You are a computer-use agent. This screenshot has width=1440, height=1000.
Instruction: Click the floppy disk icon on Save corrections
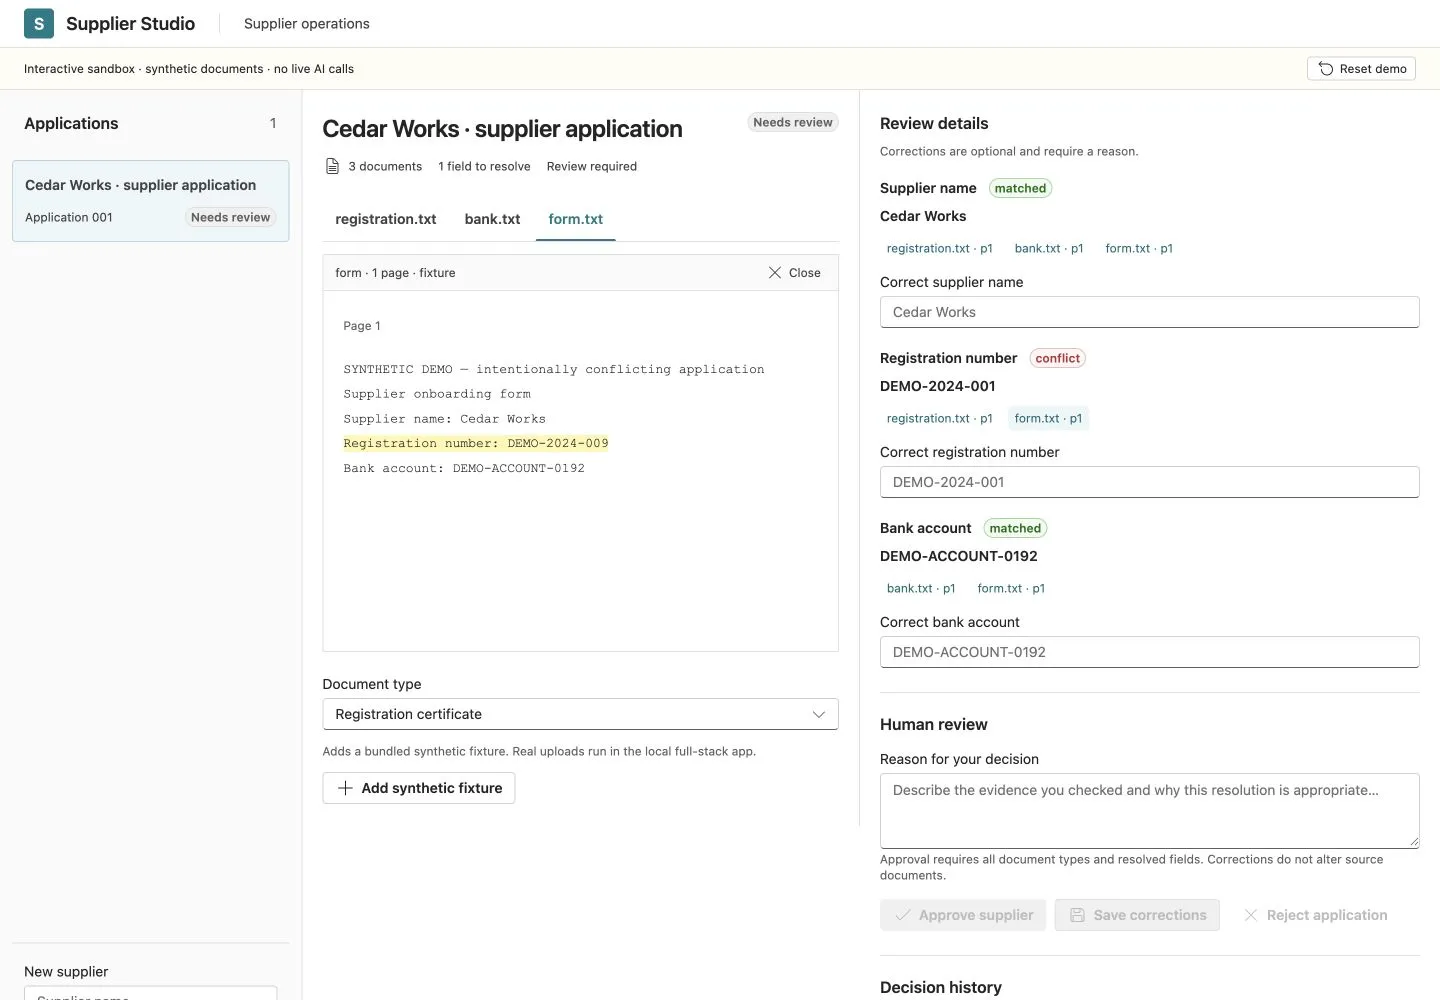click(x=1077, y=915)
